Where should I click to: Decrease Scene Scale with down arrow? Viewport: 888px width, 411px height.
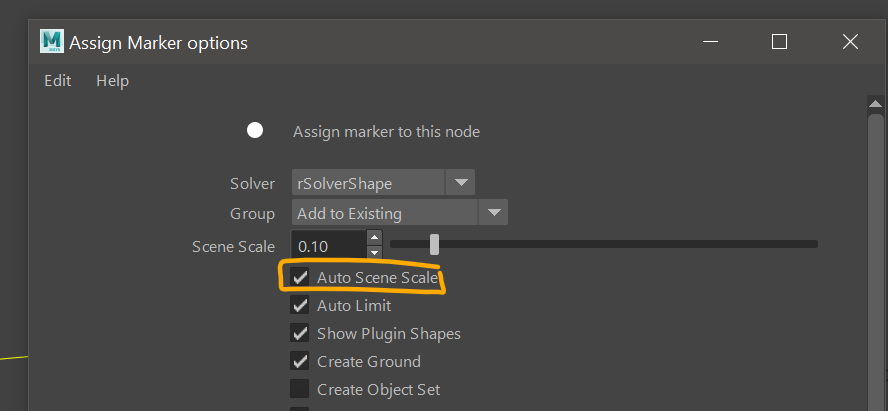374,250
